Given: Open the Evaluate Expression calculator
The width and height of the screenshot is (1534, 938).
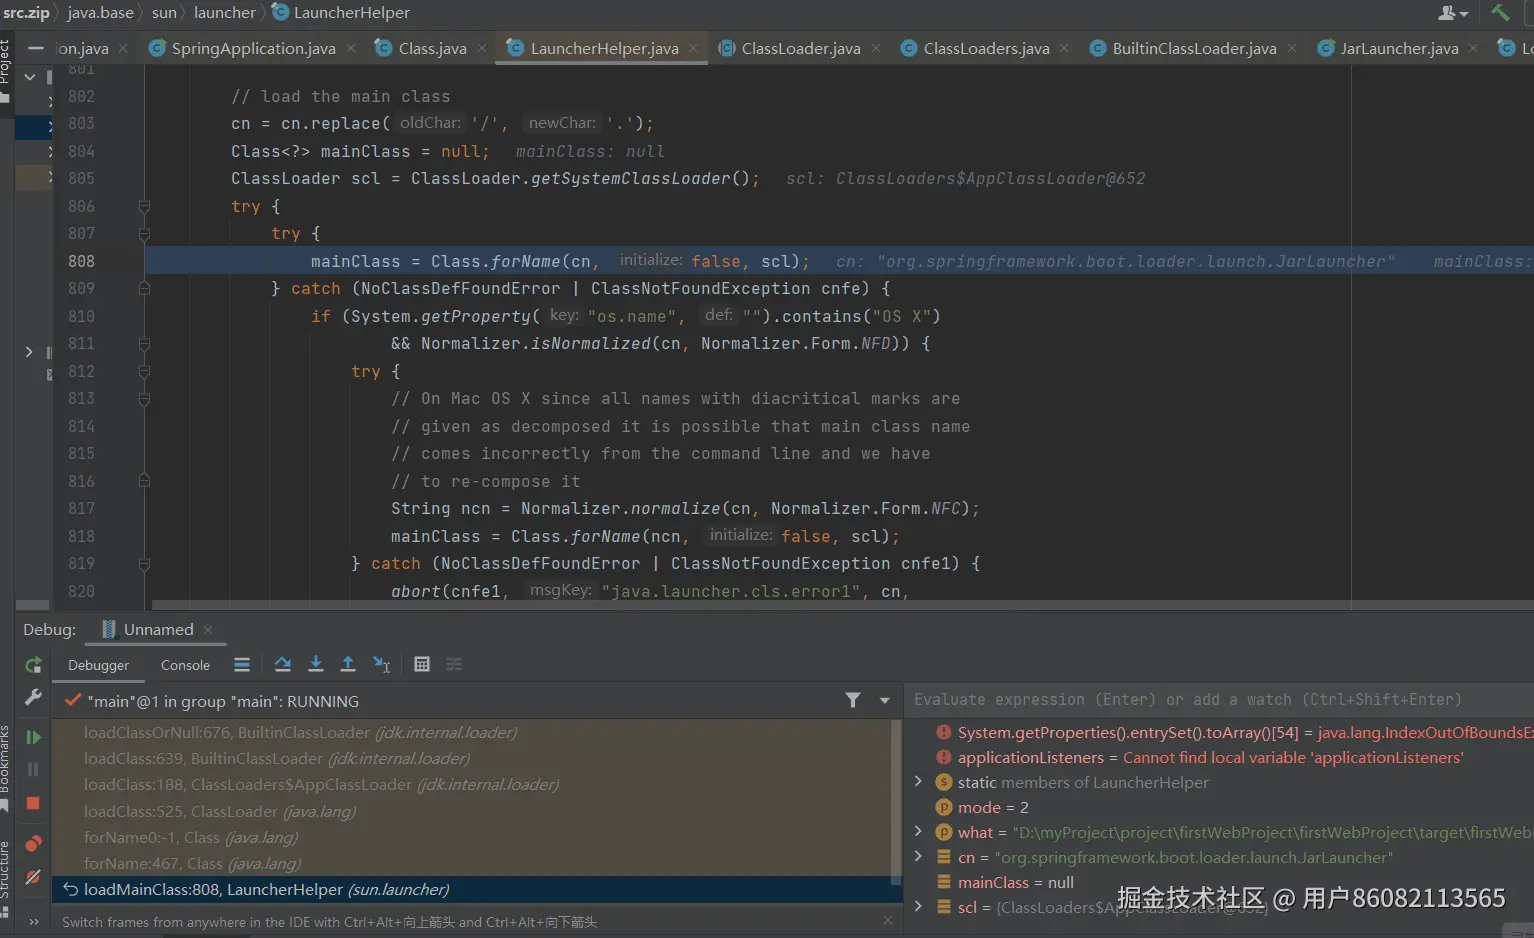Looking at the screenshot, I should click(422, 664).
